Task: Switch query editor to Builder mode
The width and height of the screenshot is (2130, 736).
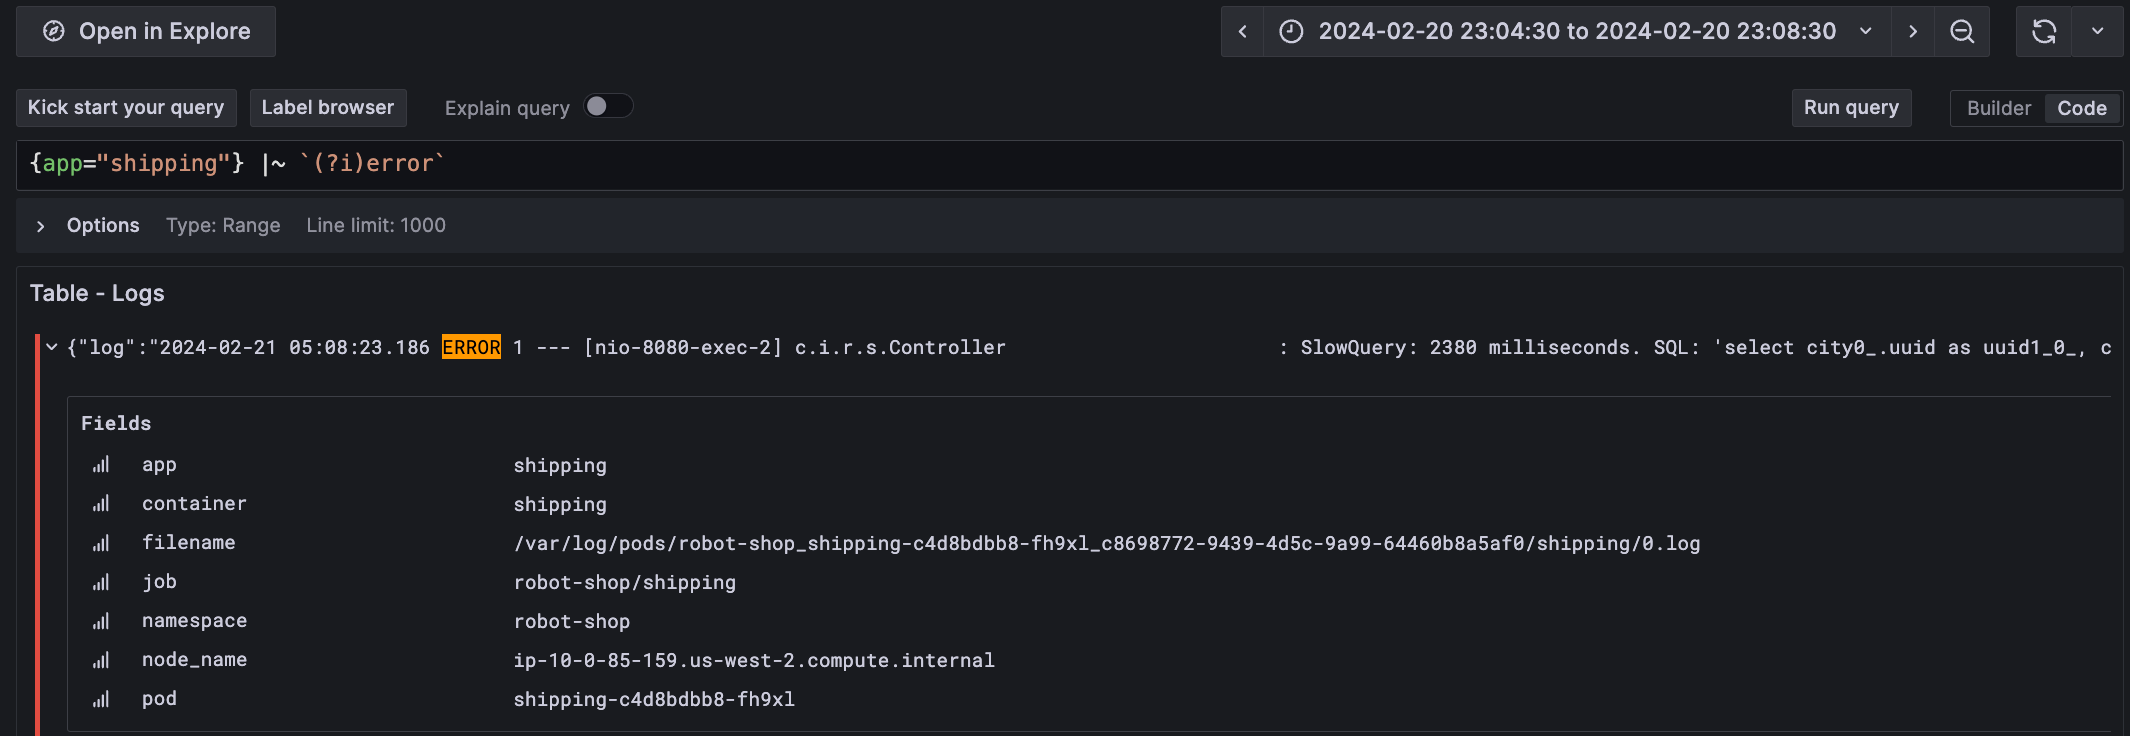Action: [x=1998, y=108]
